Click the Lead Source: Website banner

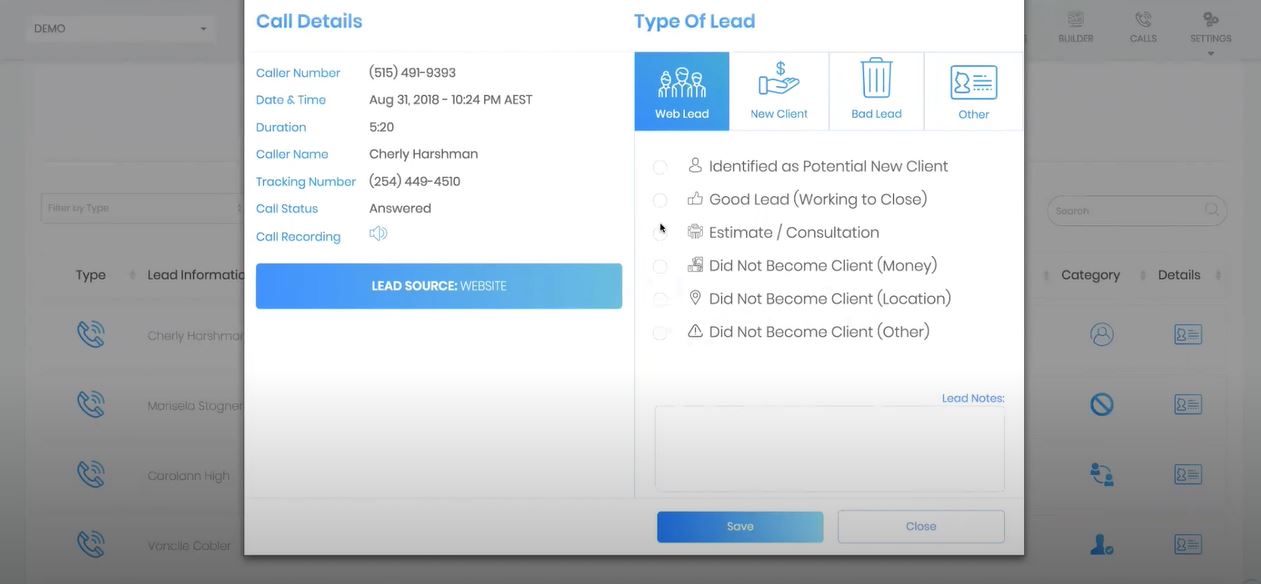coord(439,286)
